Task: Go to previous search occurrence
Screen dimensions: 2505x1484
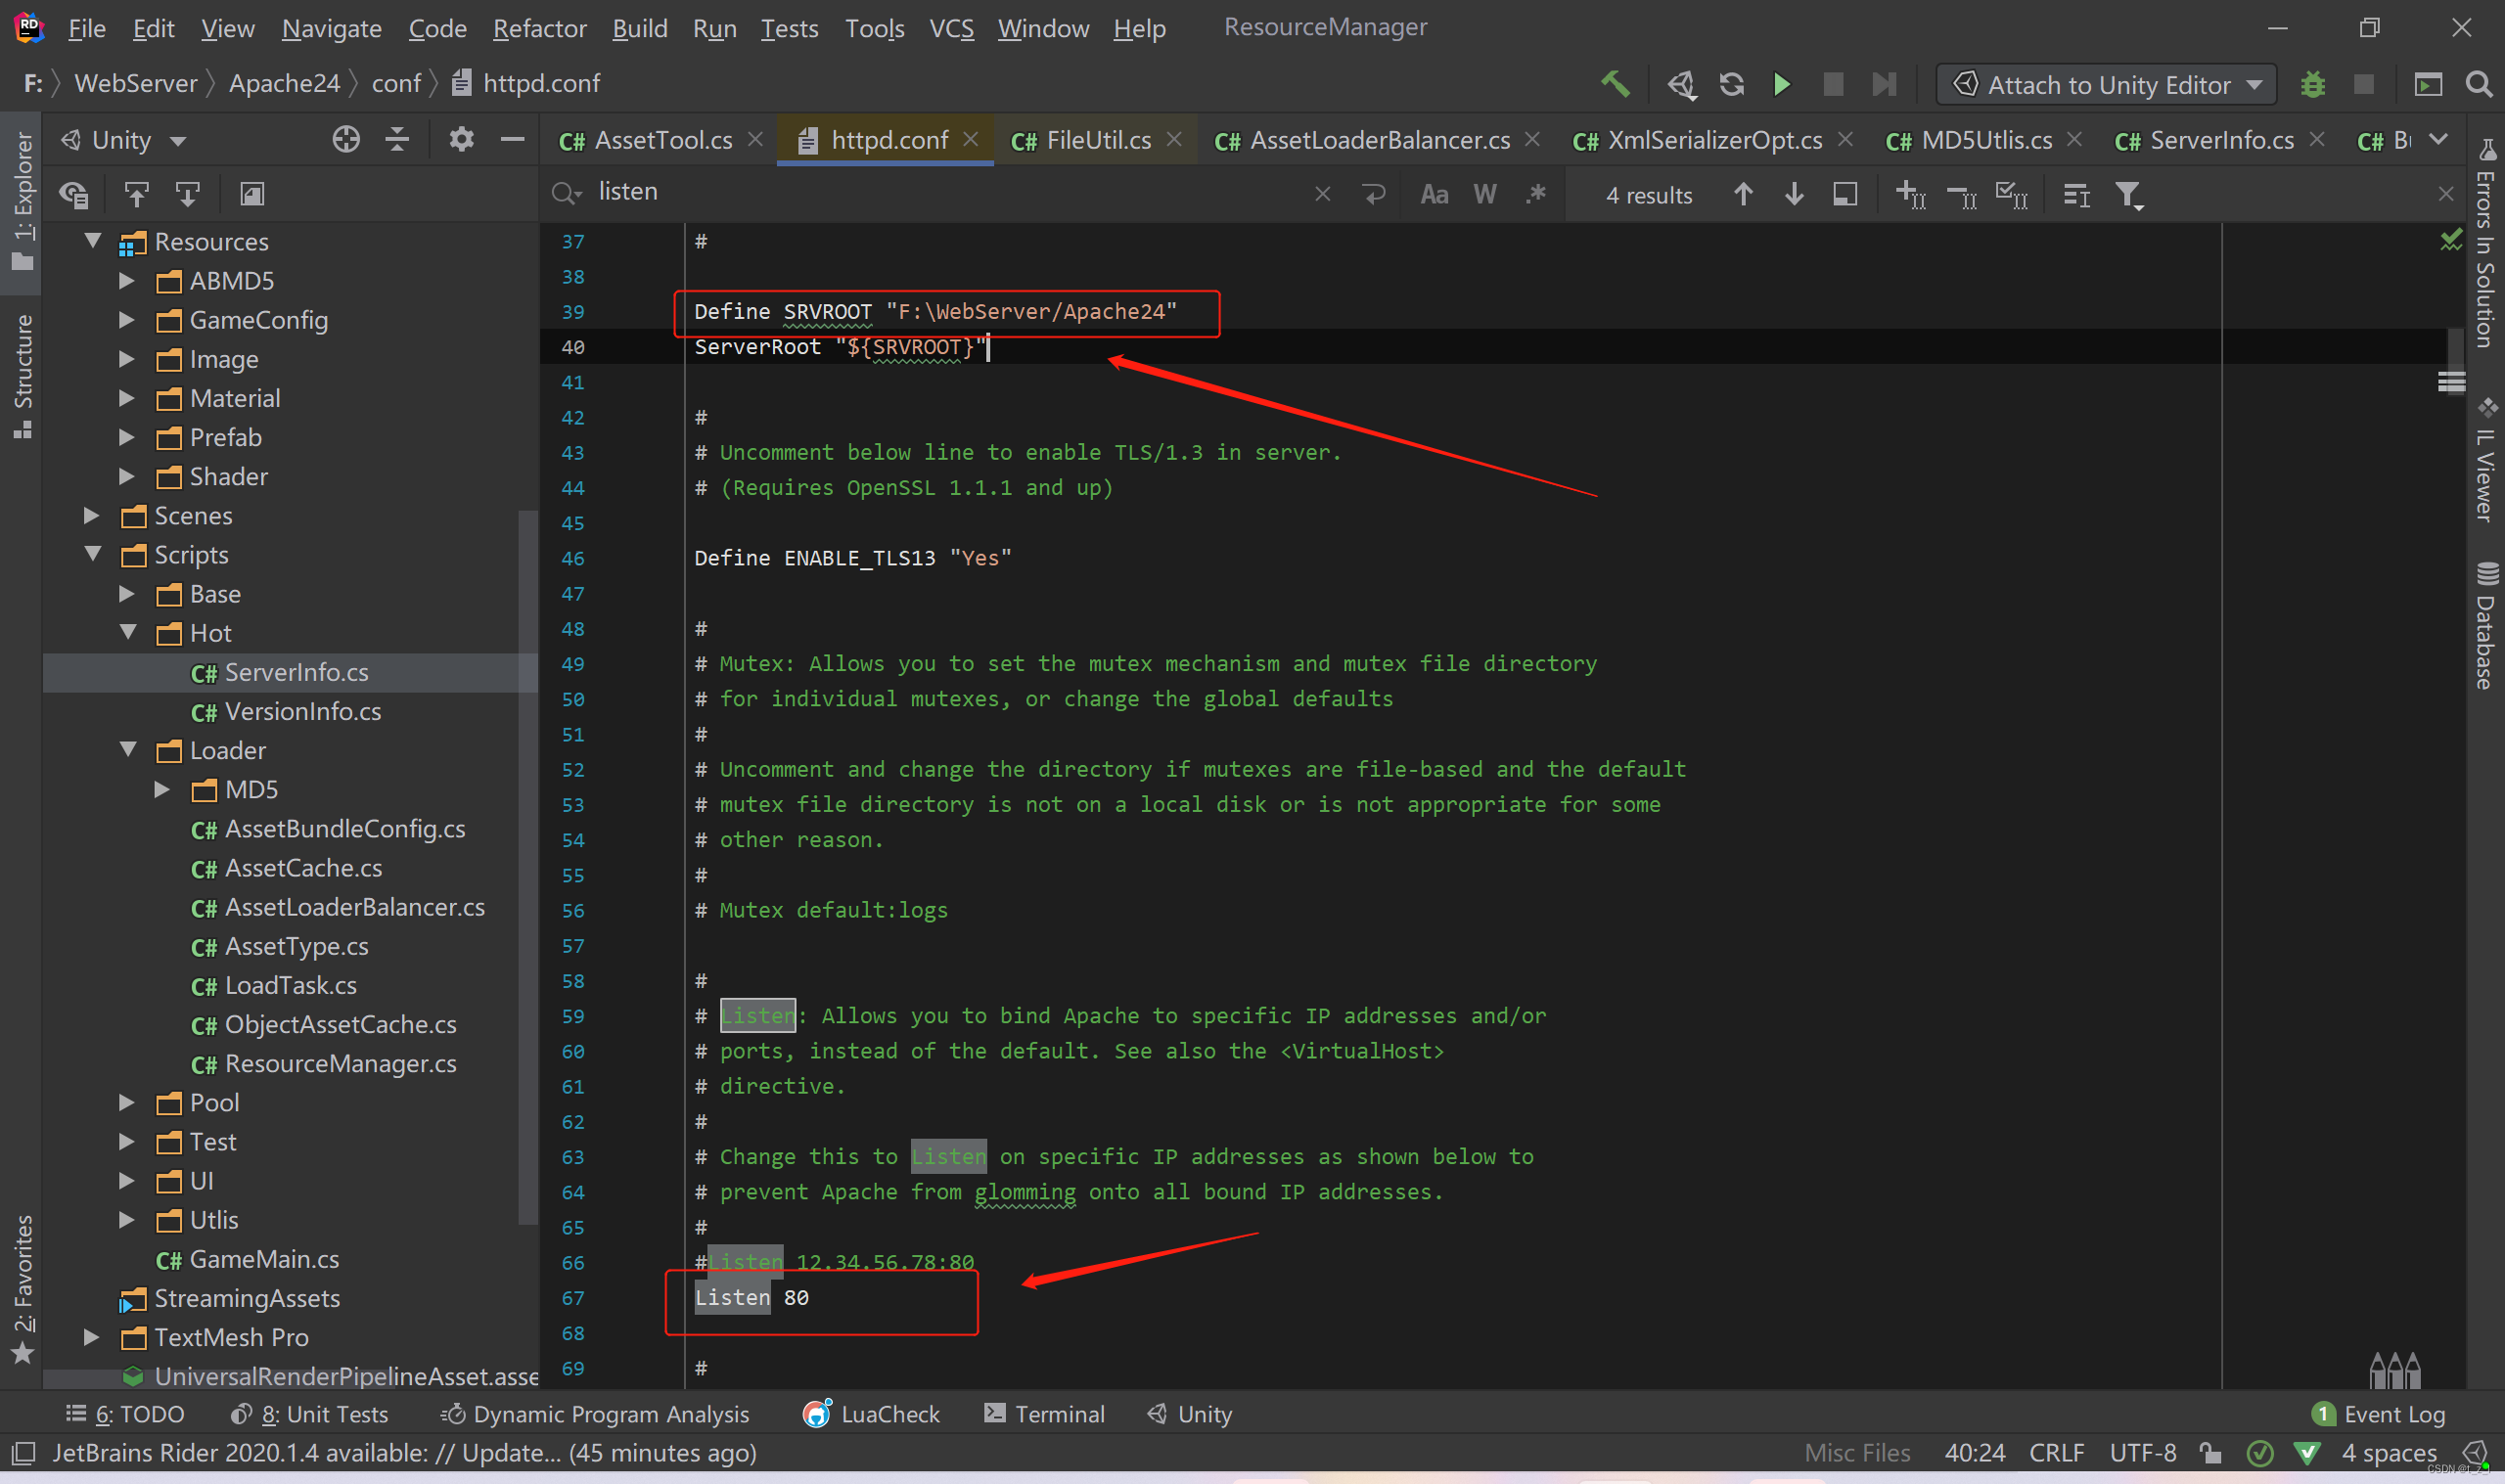Action: (1743, 194)
